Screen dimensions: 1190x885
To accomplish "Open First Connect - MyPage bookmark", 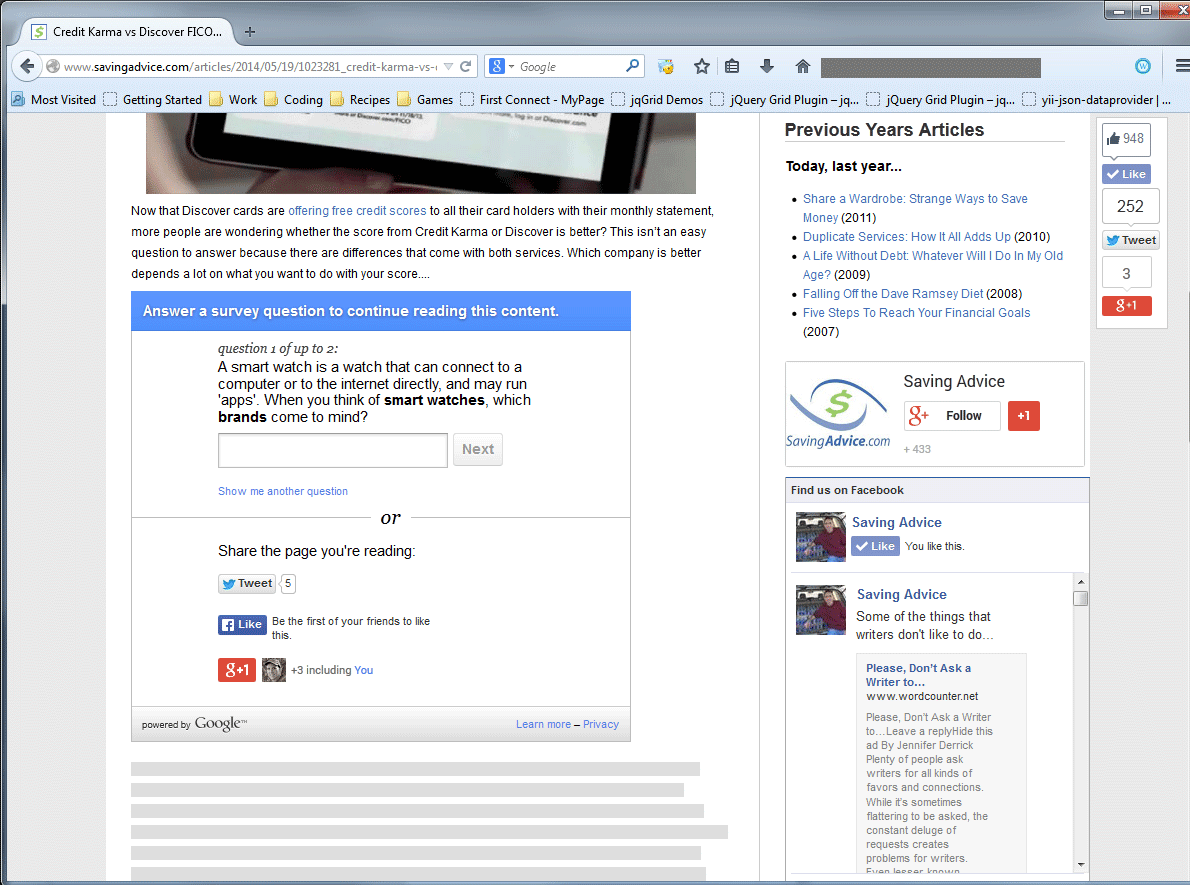I will [x=532, y=99].
